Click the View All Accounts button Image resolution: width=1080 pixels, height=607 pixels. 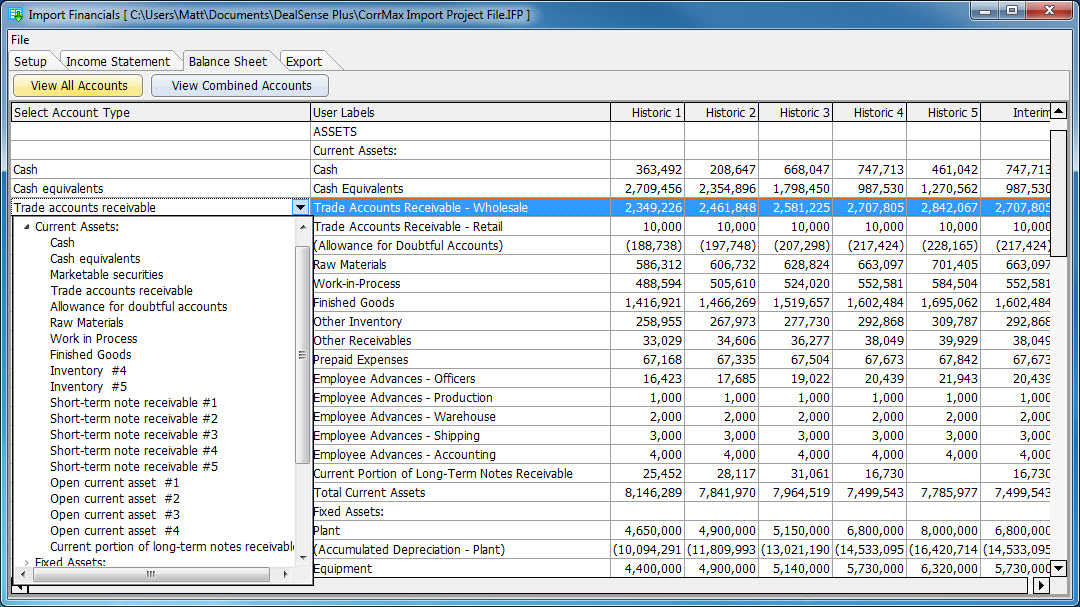coord(77,86)
